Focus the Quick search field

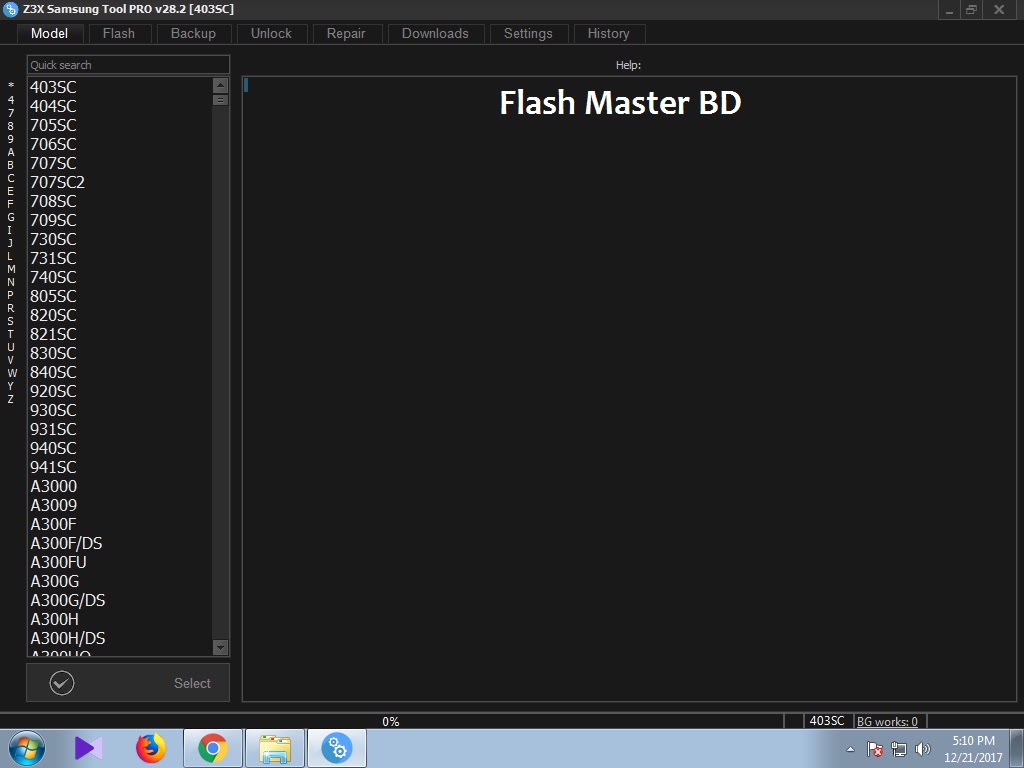[x=128, y=65]
